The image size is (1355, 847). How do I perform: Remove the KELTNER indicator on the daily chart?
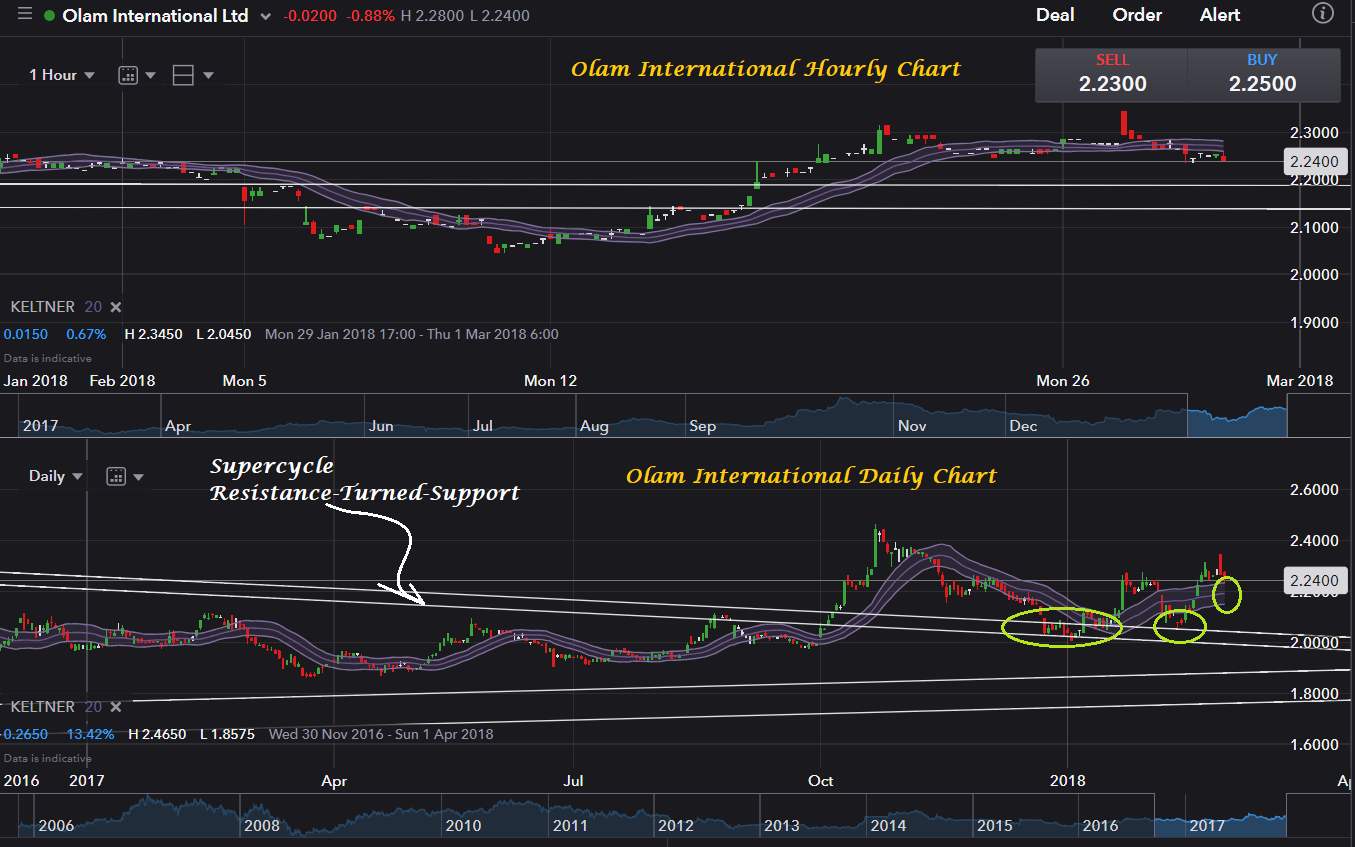115,707
